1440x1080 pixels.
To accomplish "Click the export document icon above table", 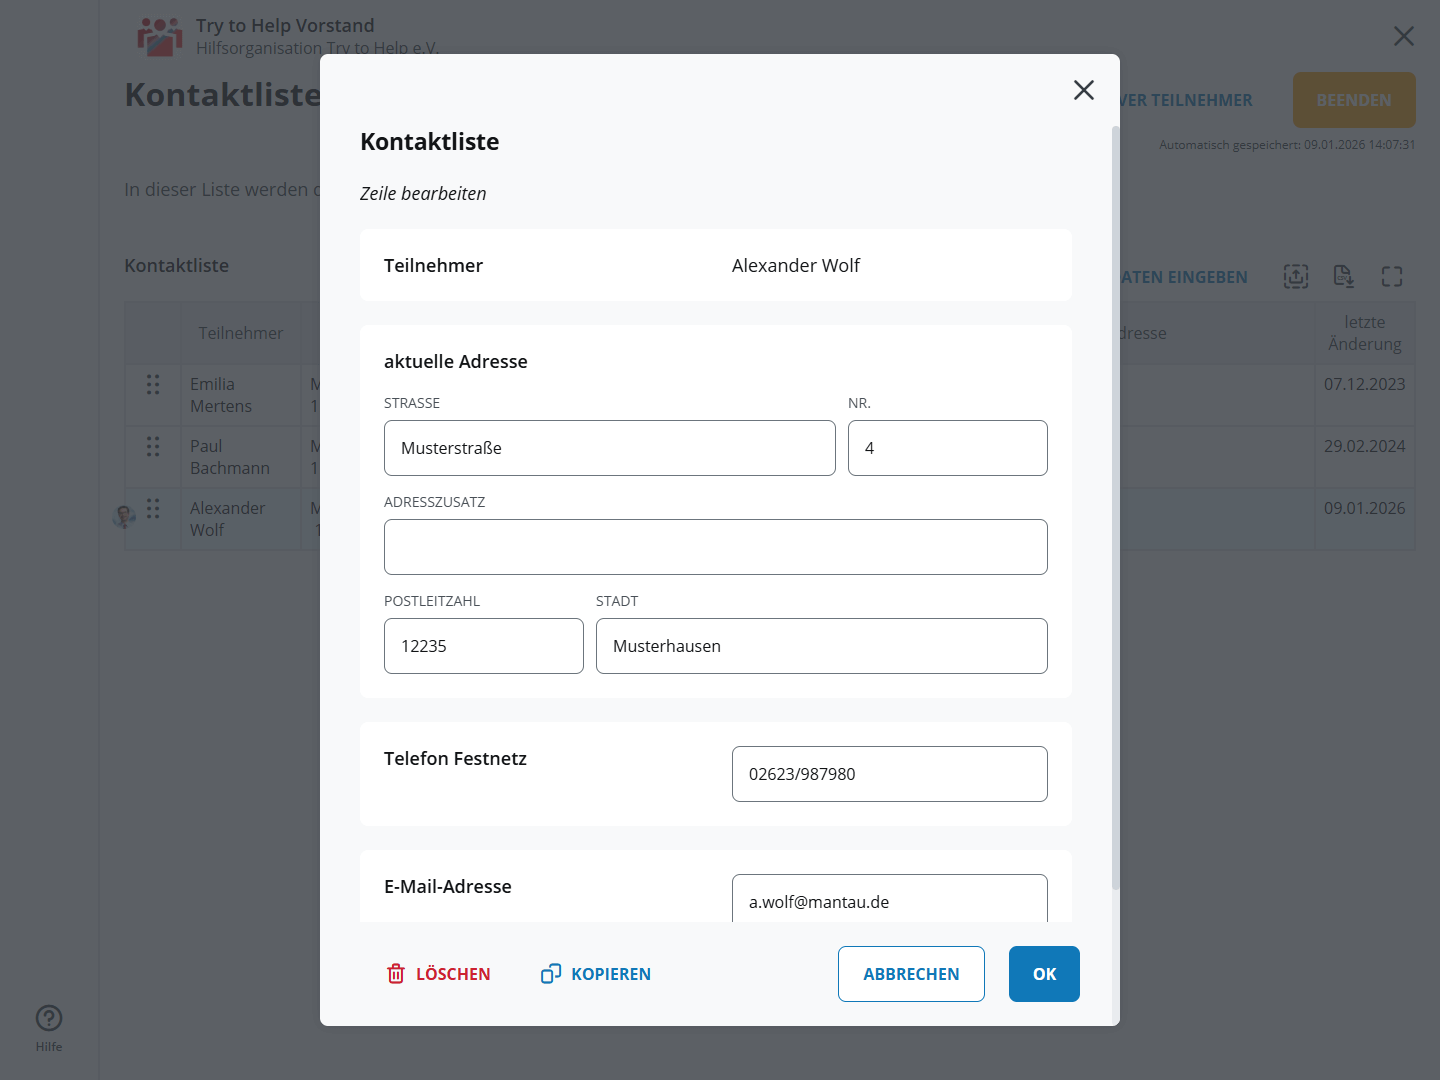I will pos(1343,277).
